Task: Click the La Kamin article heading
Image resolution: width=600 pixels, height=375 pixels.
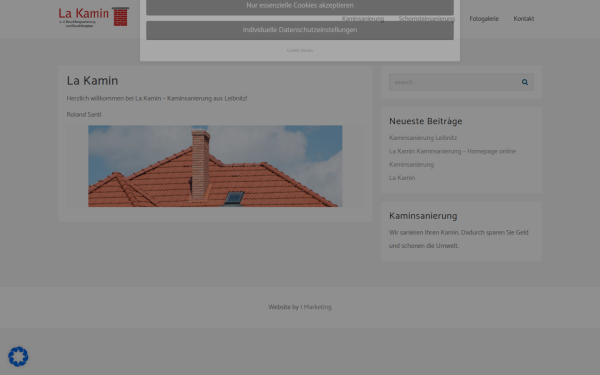Action: tap(92, 81)
